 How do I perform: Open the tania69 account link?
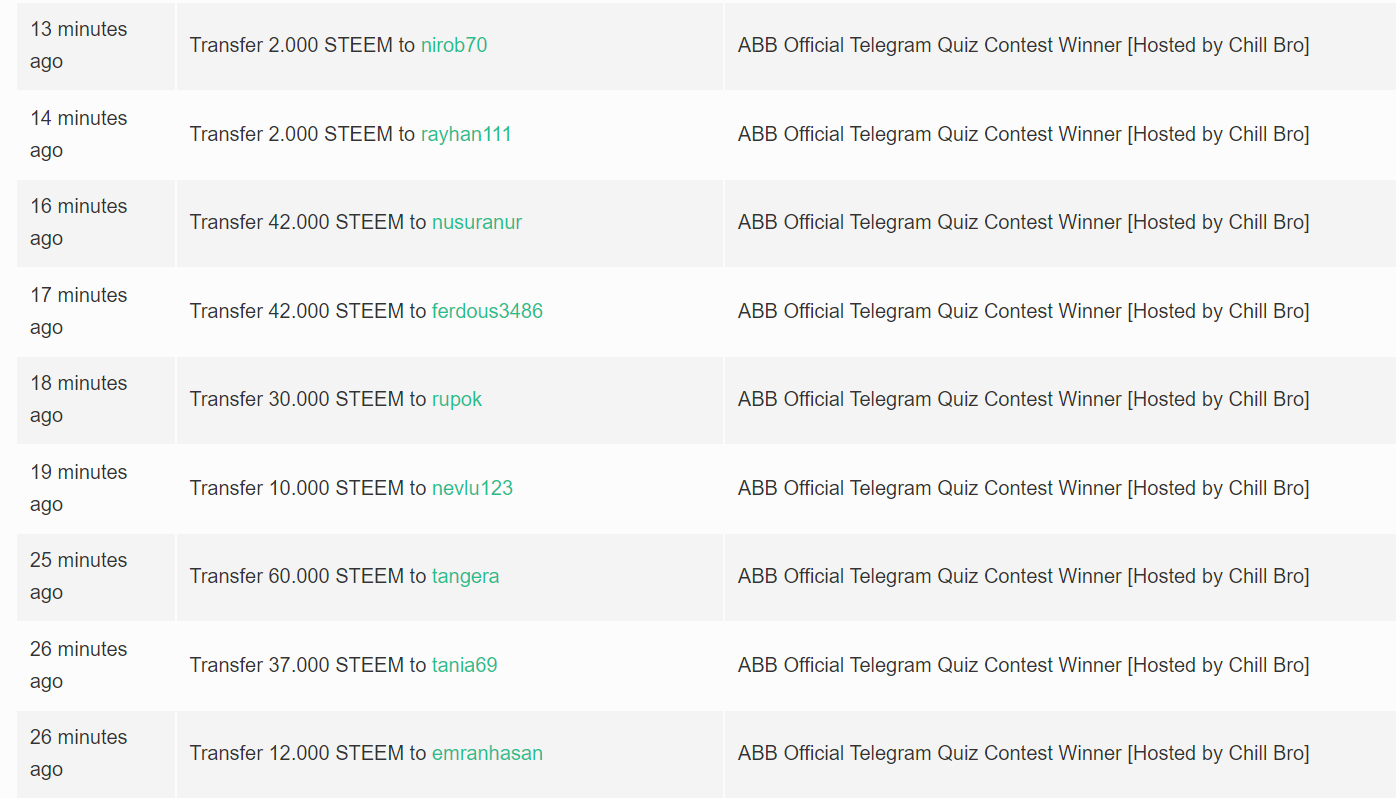pos(464,665)
